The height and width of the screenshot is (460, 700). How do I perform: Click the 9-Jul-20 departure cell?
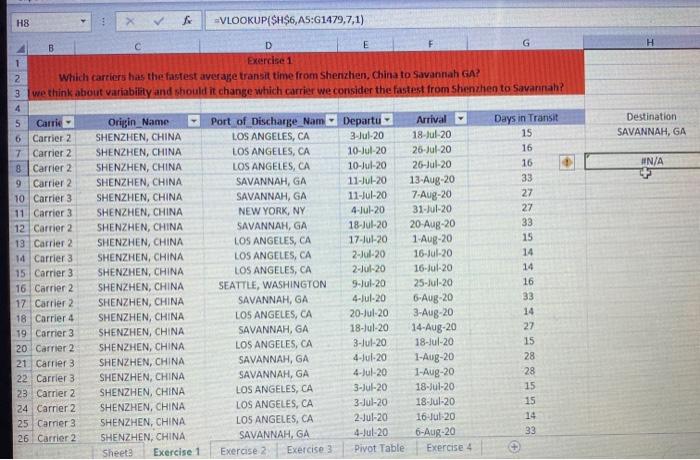[368, 283]
